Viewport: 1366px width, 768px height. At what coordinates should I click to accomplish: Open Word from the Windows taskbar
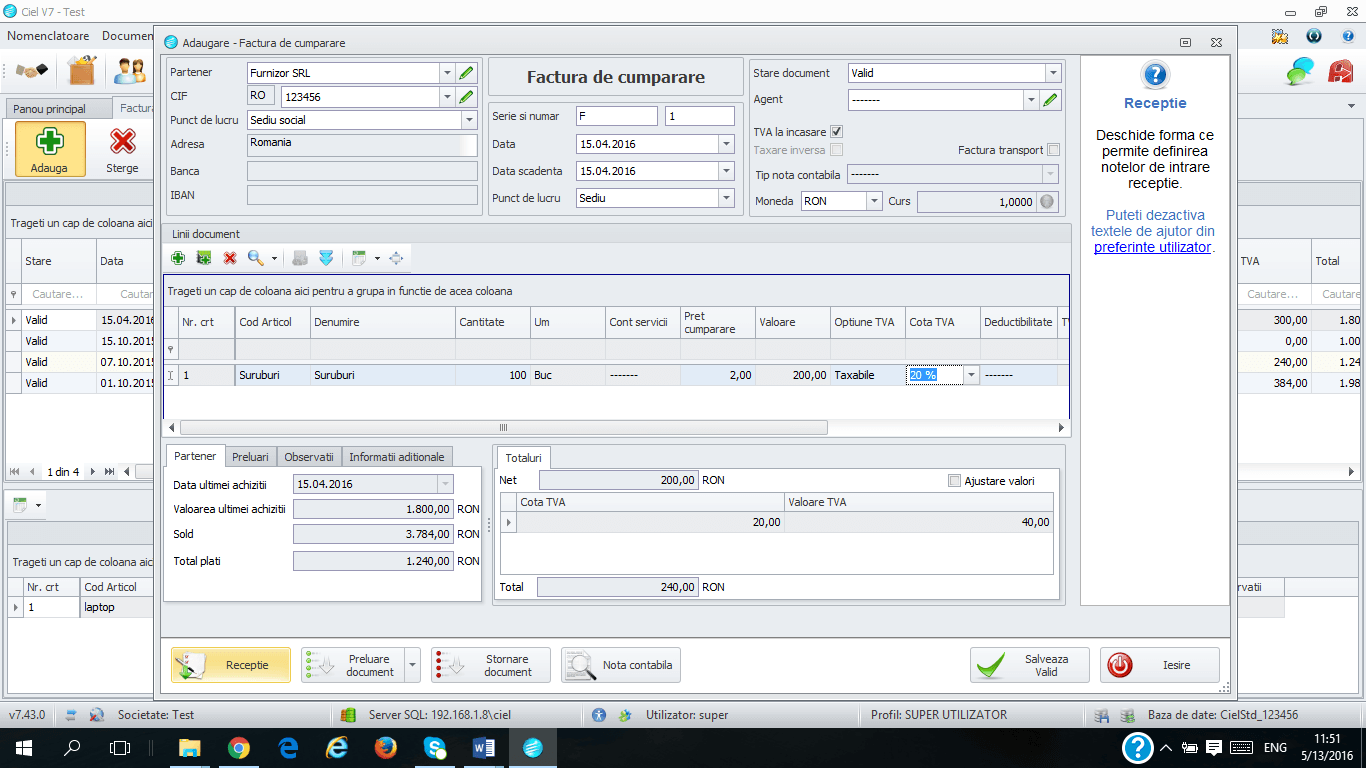pyautogui.click(x=483, y=747)
